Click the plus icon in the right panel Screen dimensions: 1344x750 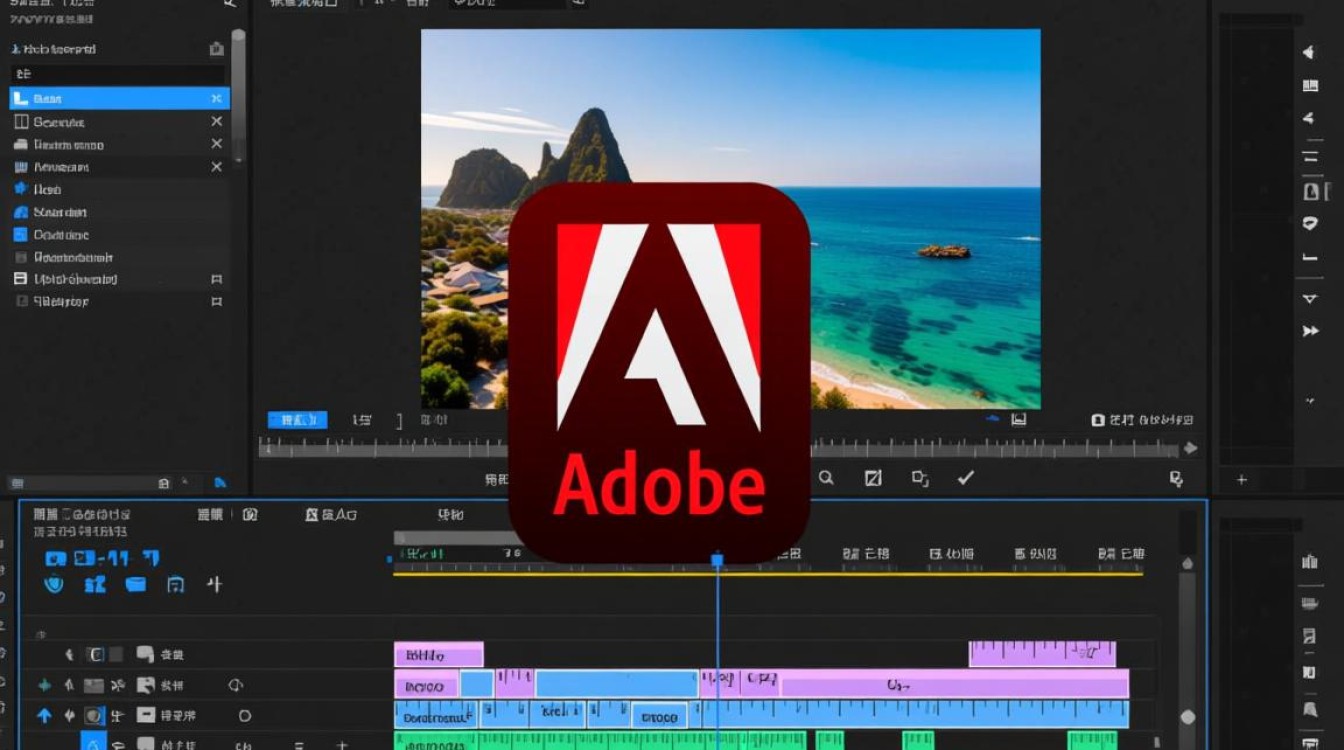[1242, 480]
